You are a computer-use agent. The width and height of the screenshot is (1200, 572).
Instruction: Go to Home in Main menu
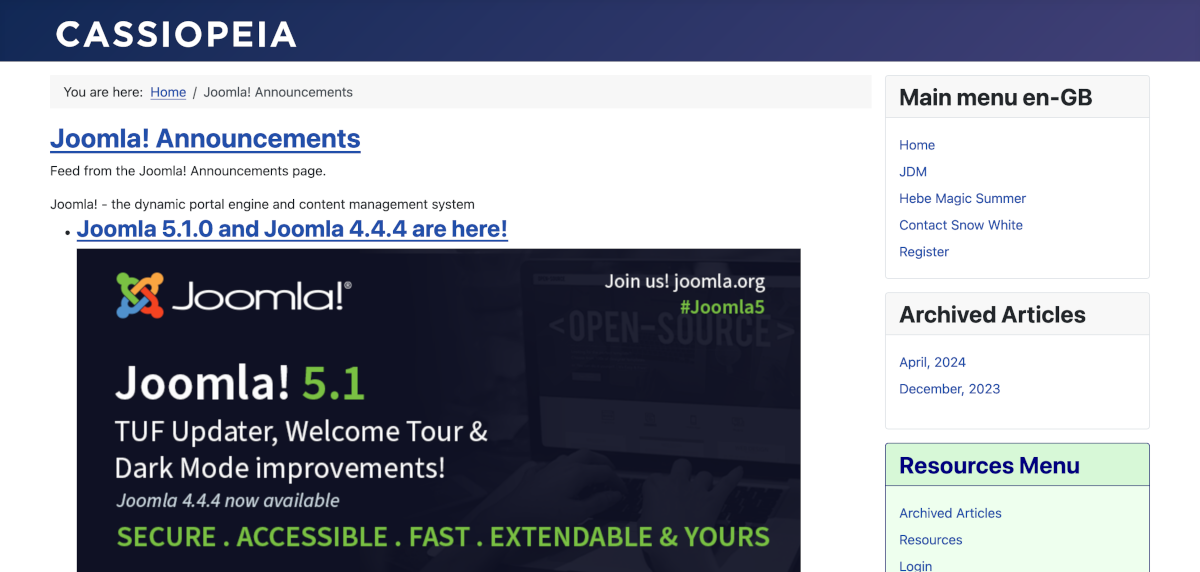(x=917, y=145)
